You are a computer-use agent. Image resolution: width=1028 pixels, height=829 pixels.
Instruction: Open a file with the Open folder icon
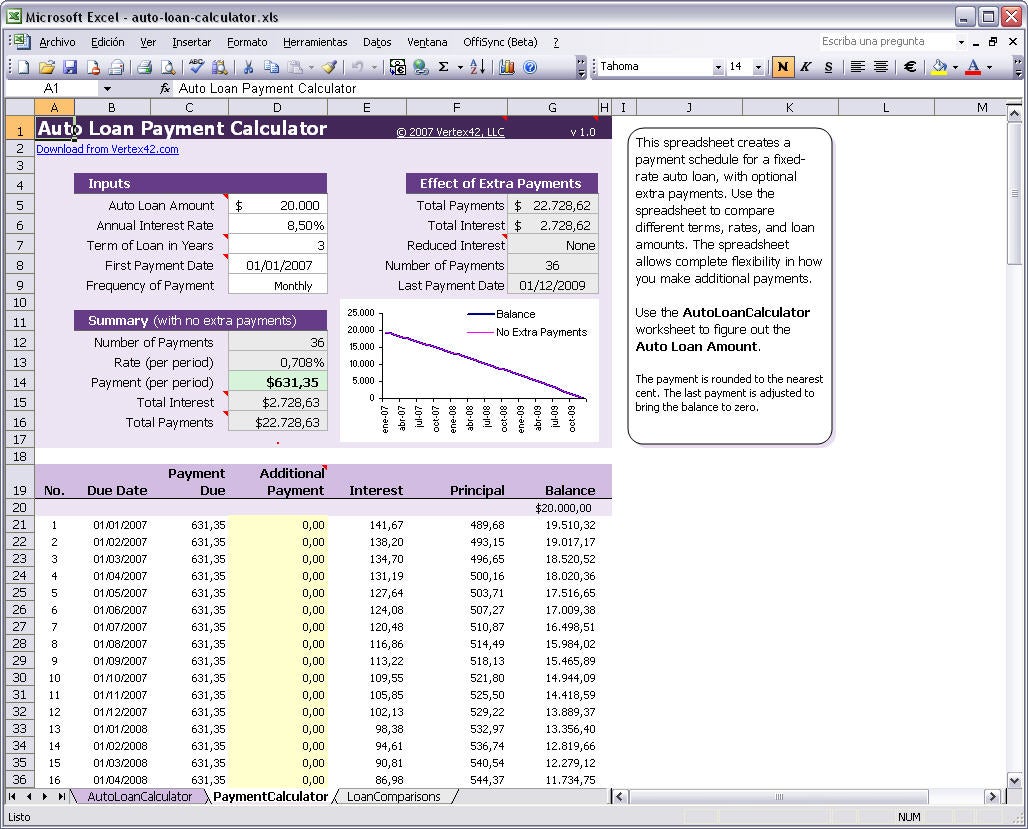point(47,67)
